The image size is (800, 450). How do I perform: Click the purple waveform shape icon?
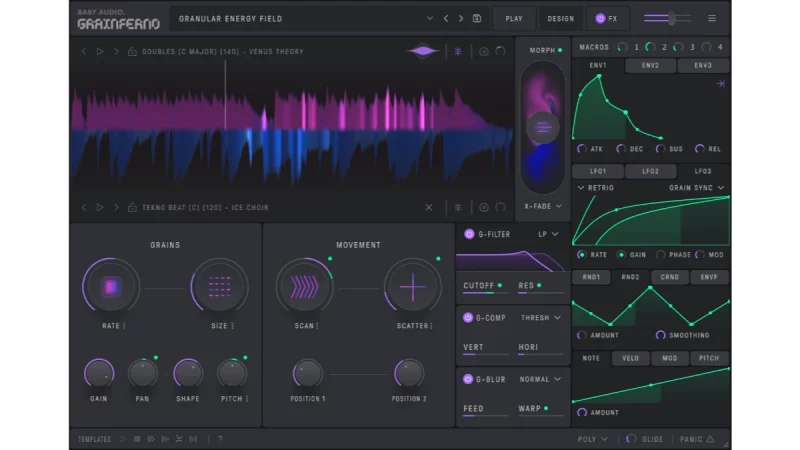(x=422, y=51)
